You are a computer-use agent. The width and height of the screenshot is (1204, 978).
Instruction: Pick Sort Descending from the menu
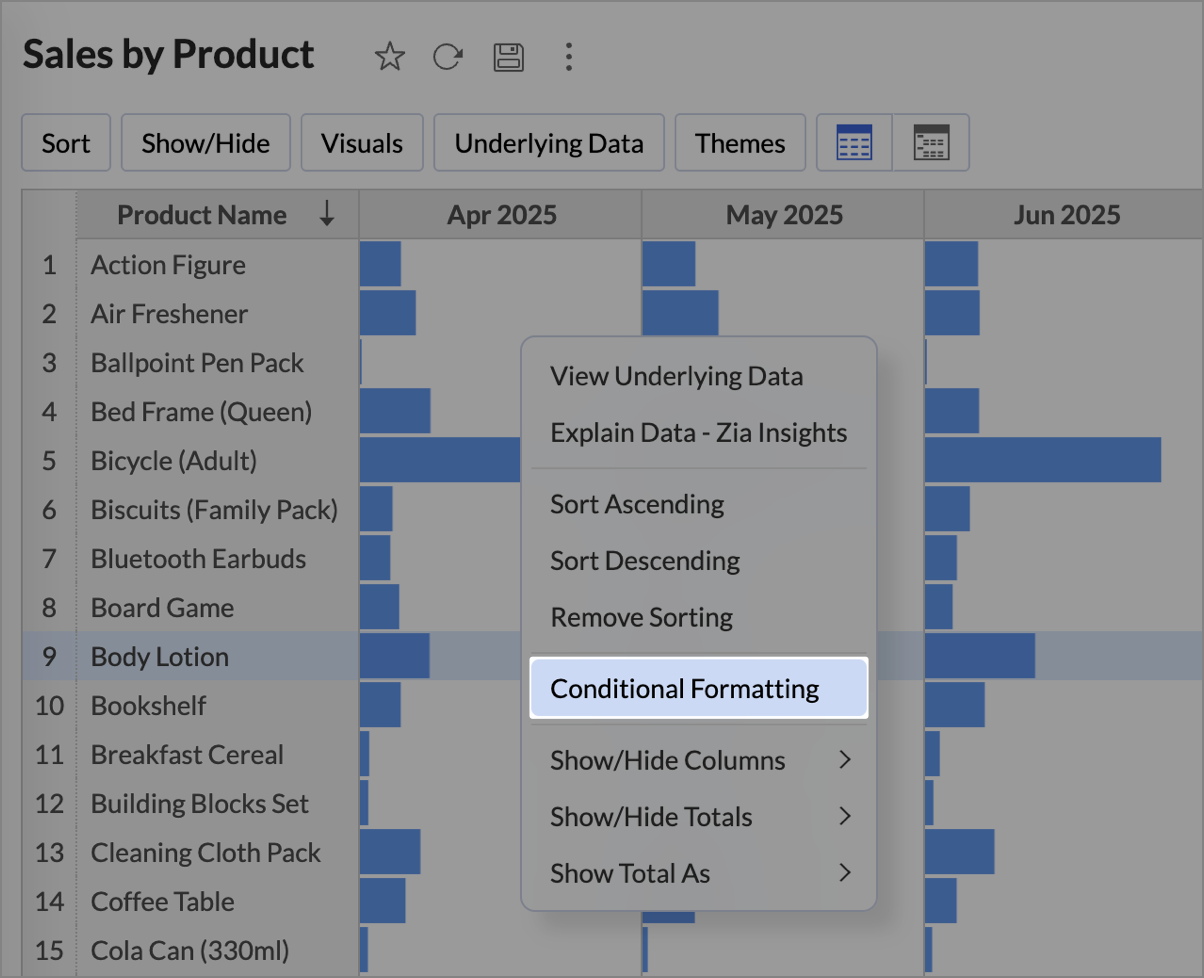(645, 560)
